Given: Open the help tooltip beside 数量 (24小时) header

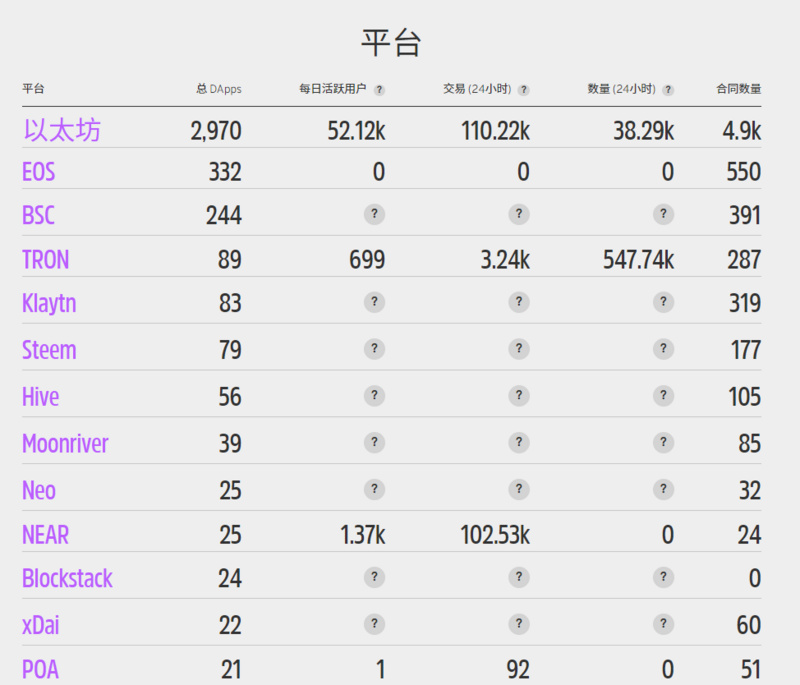Looking at the screenshot, I should pyautogui.click(x=666, y=89).
